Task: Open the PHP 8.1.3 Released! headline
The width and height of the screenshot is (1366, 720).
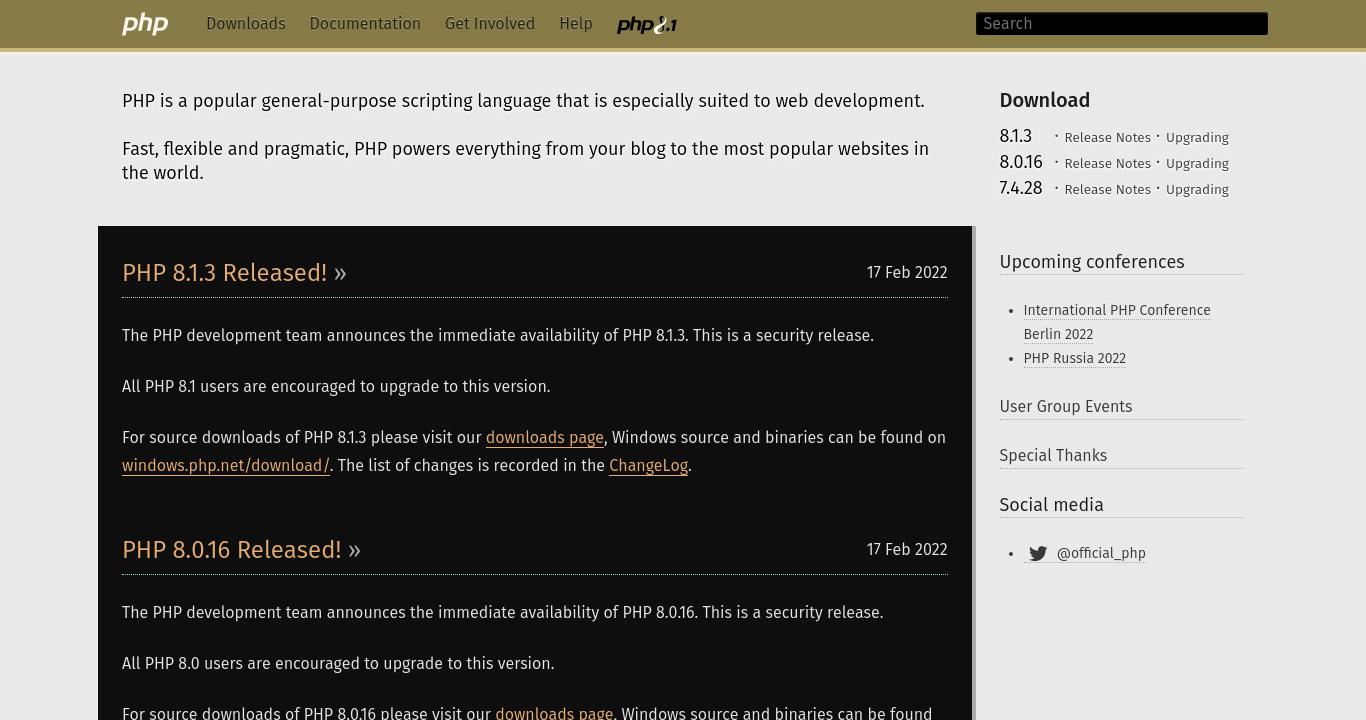Action: [225, 273]
